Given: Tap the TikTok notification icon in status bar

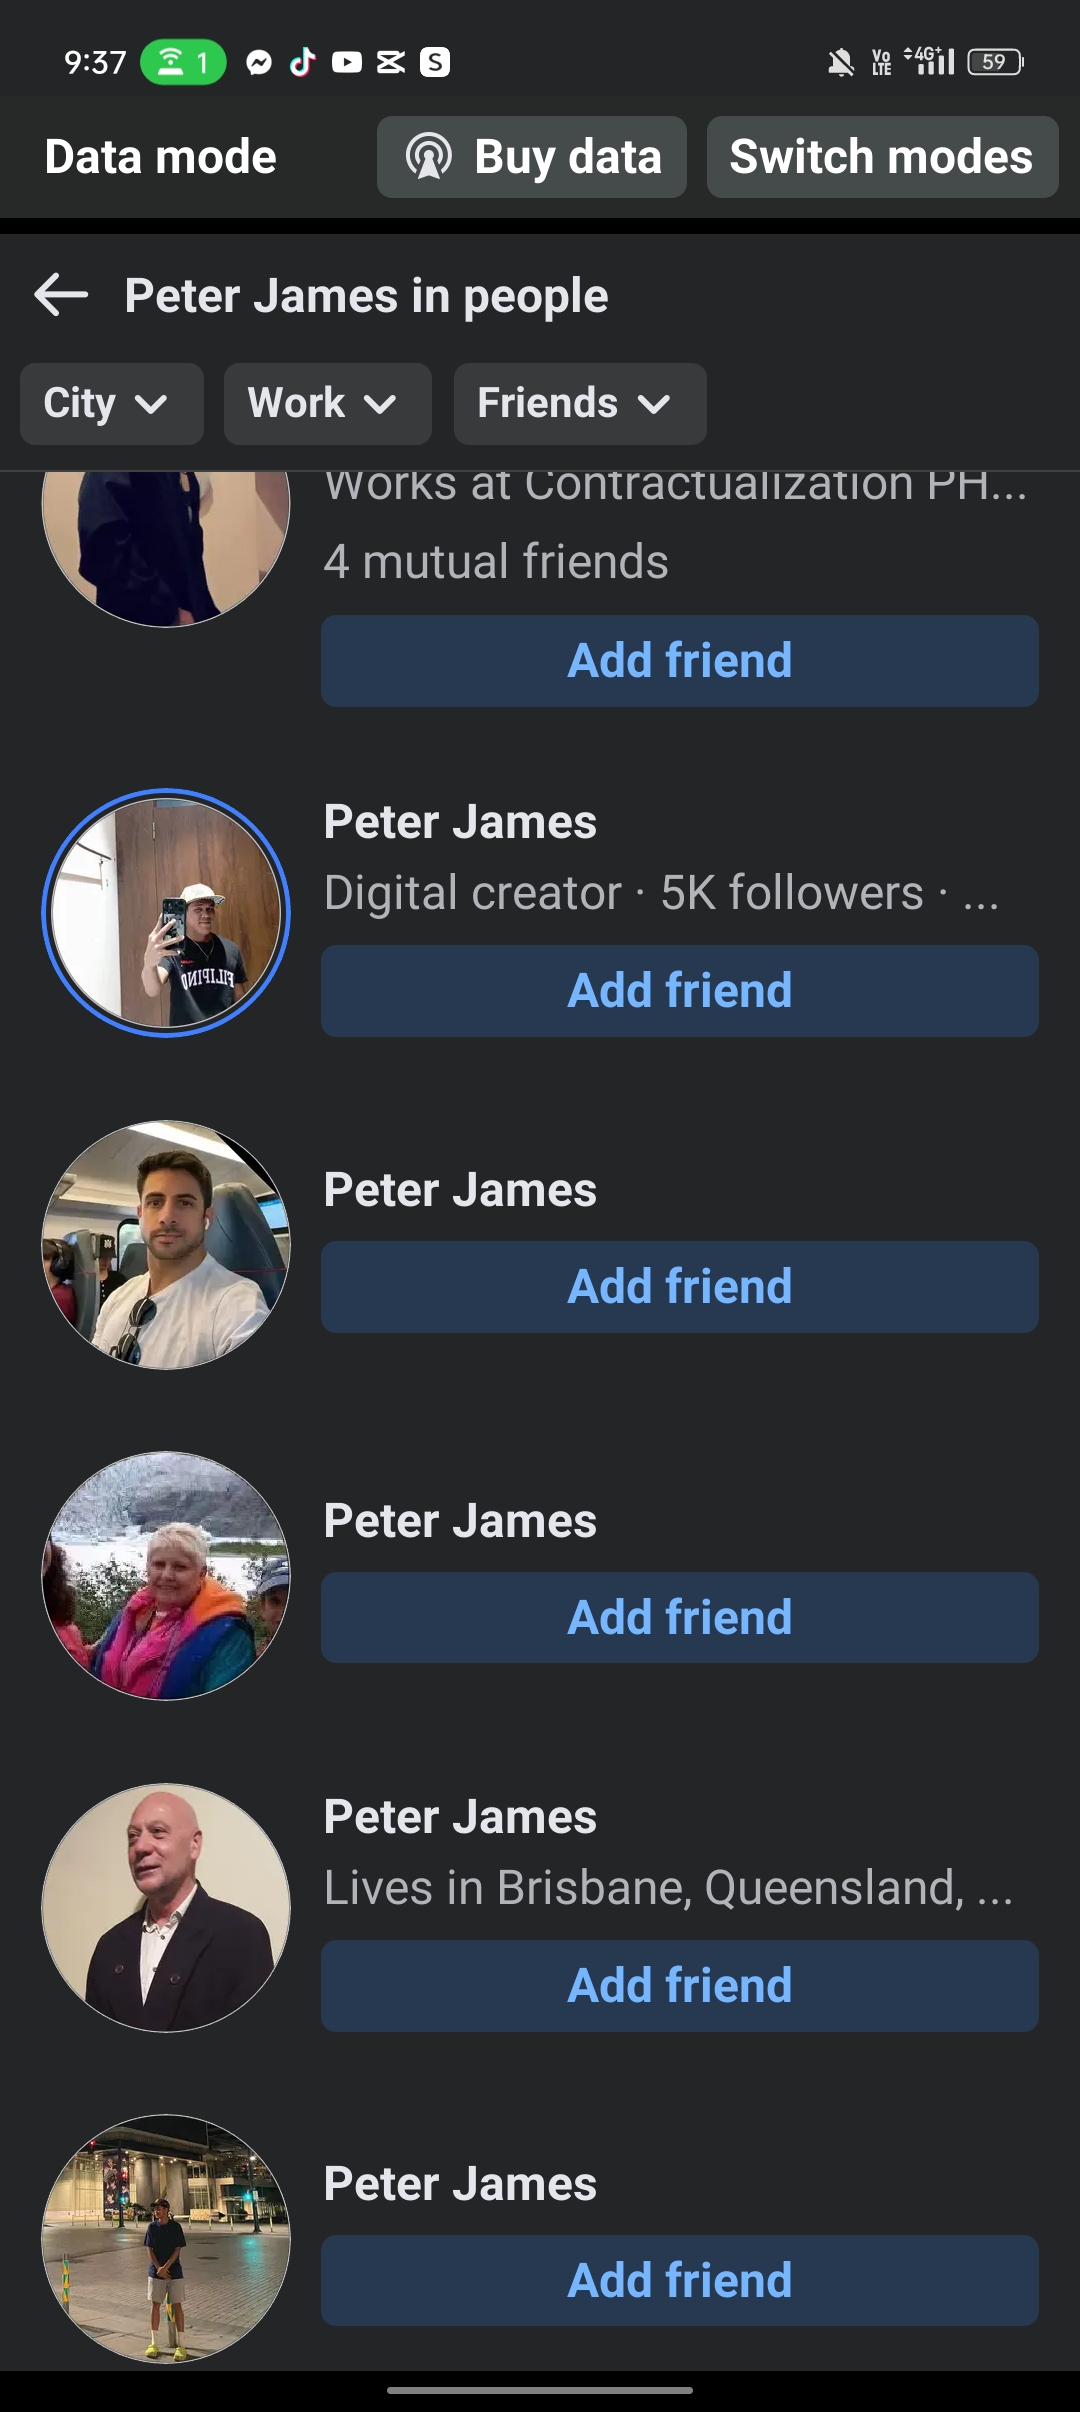Looking at the screenshot, I should coord(302,63).
